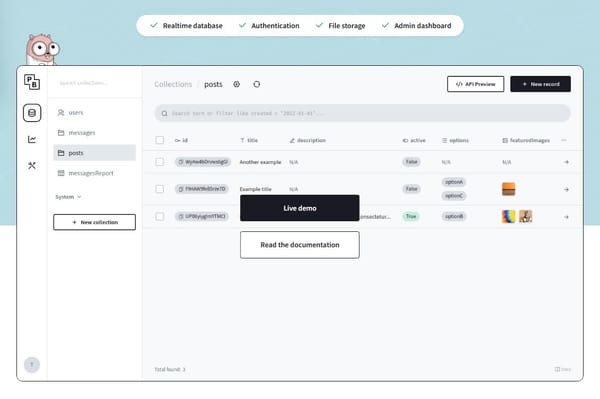Viewport: 600px width, 399px height.
Task: Expand the System collections group
Action: pyautogui.click(x=68, y=197)
